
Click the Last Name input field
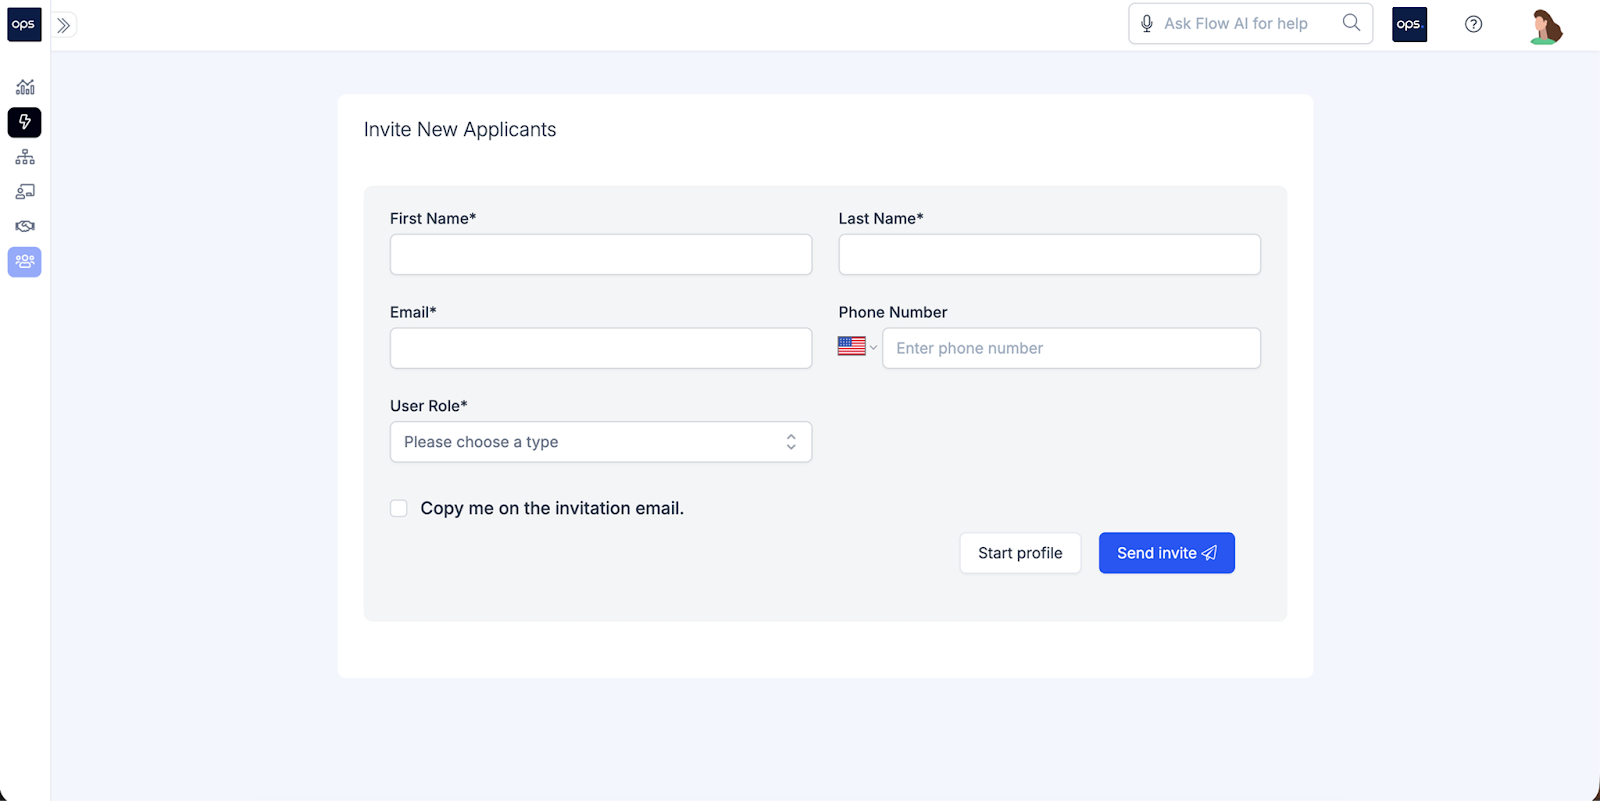click(x=1049, y=254)
